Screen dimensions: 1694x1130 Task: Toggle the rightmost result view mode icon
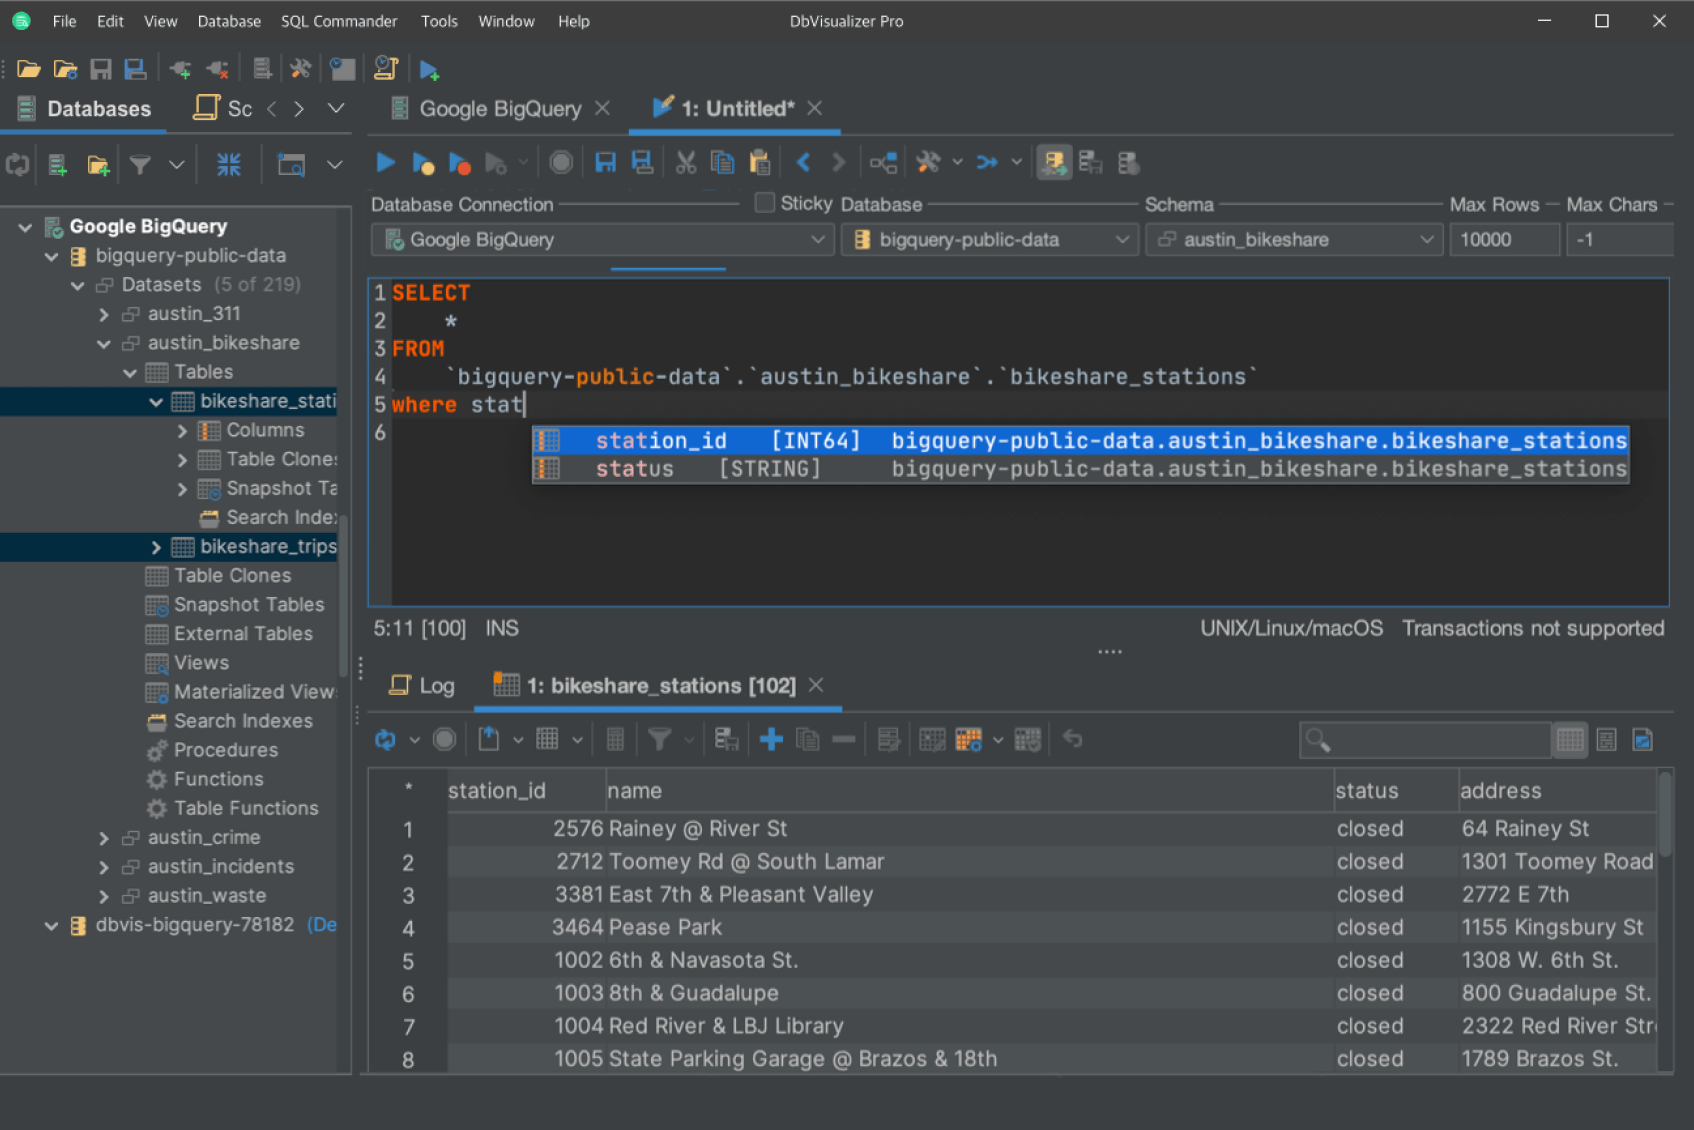[x=1643, y=739]
